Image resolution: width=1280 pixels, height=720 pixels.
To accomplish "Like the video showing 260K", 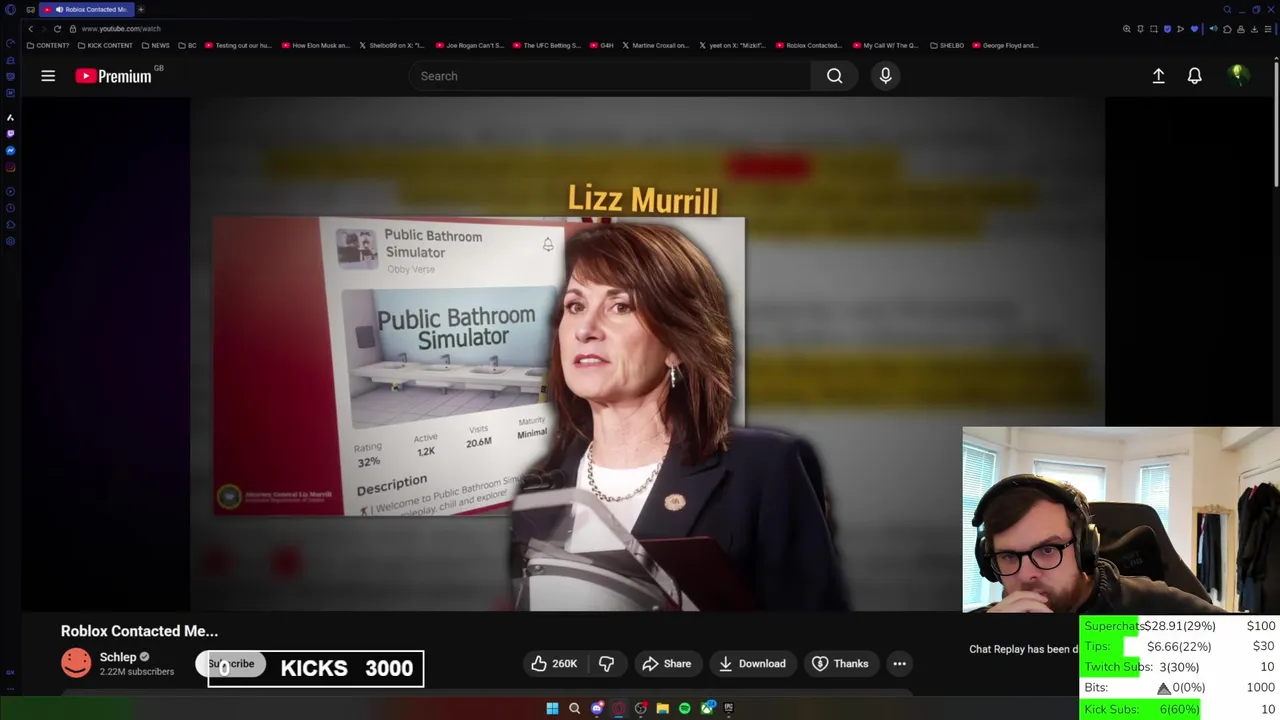I will tap(554, 663).
